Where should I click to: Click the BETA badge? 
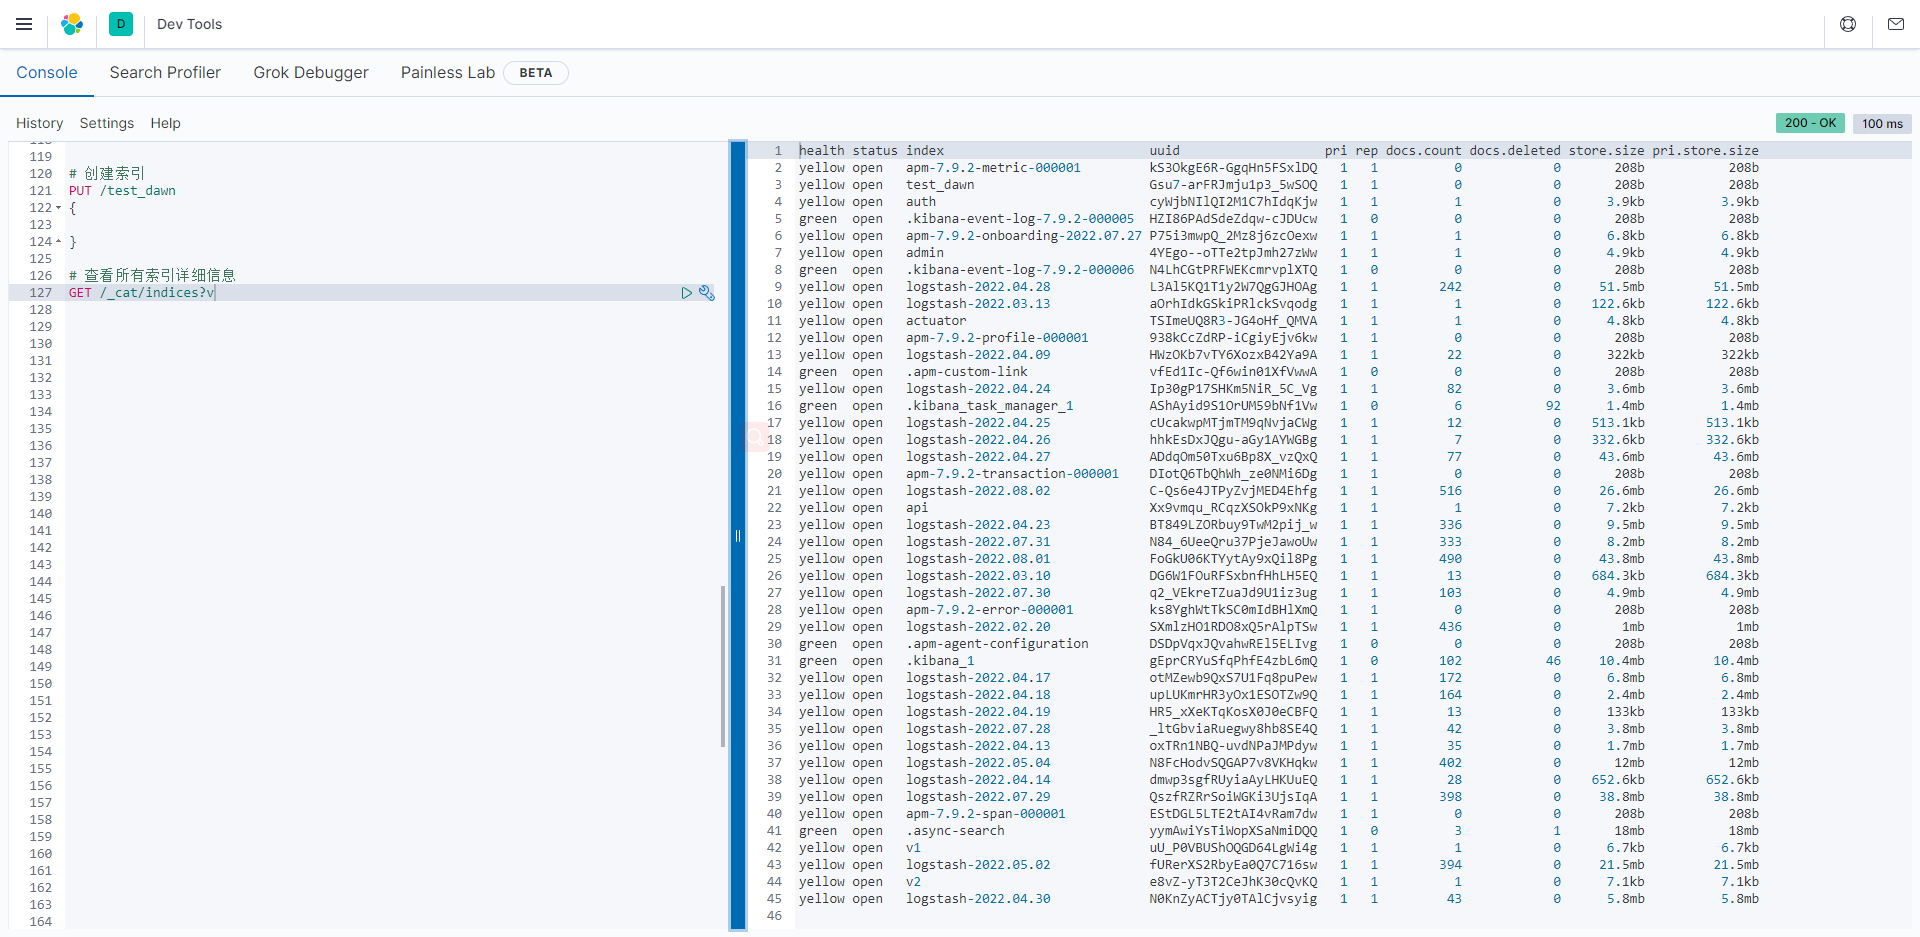[x=536, y=73]
